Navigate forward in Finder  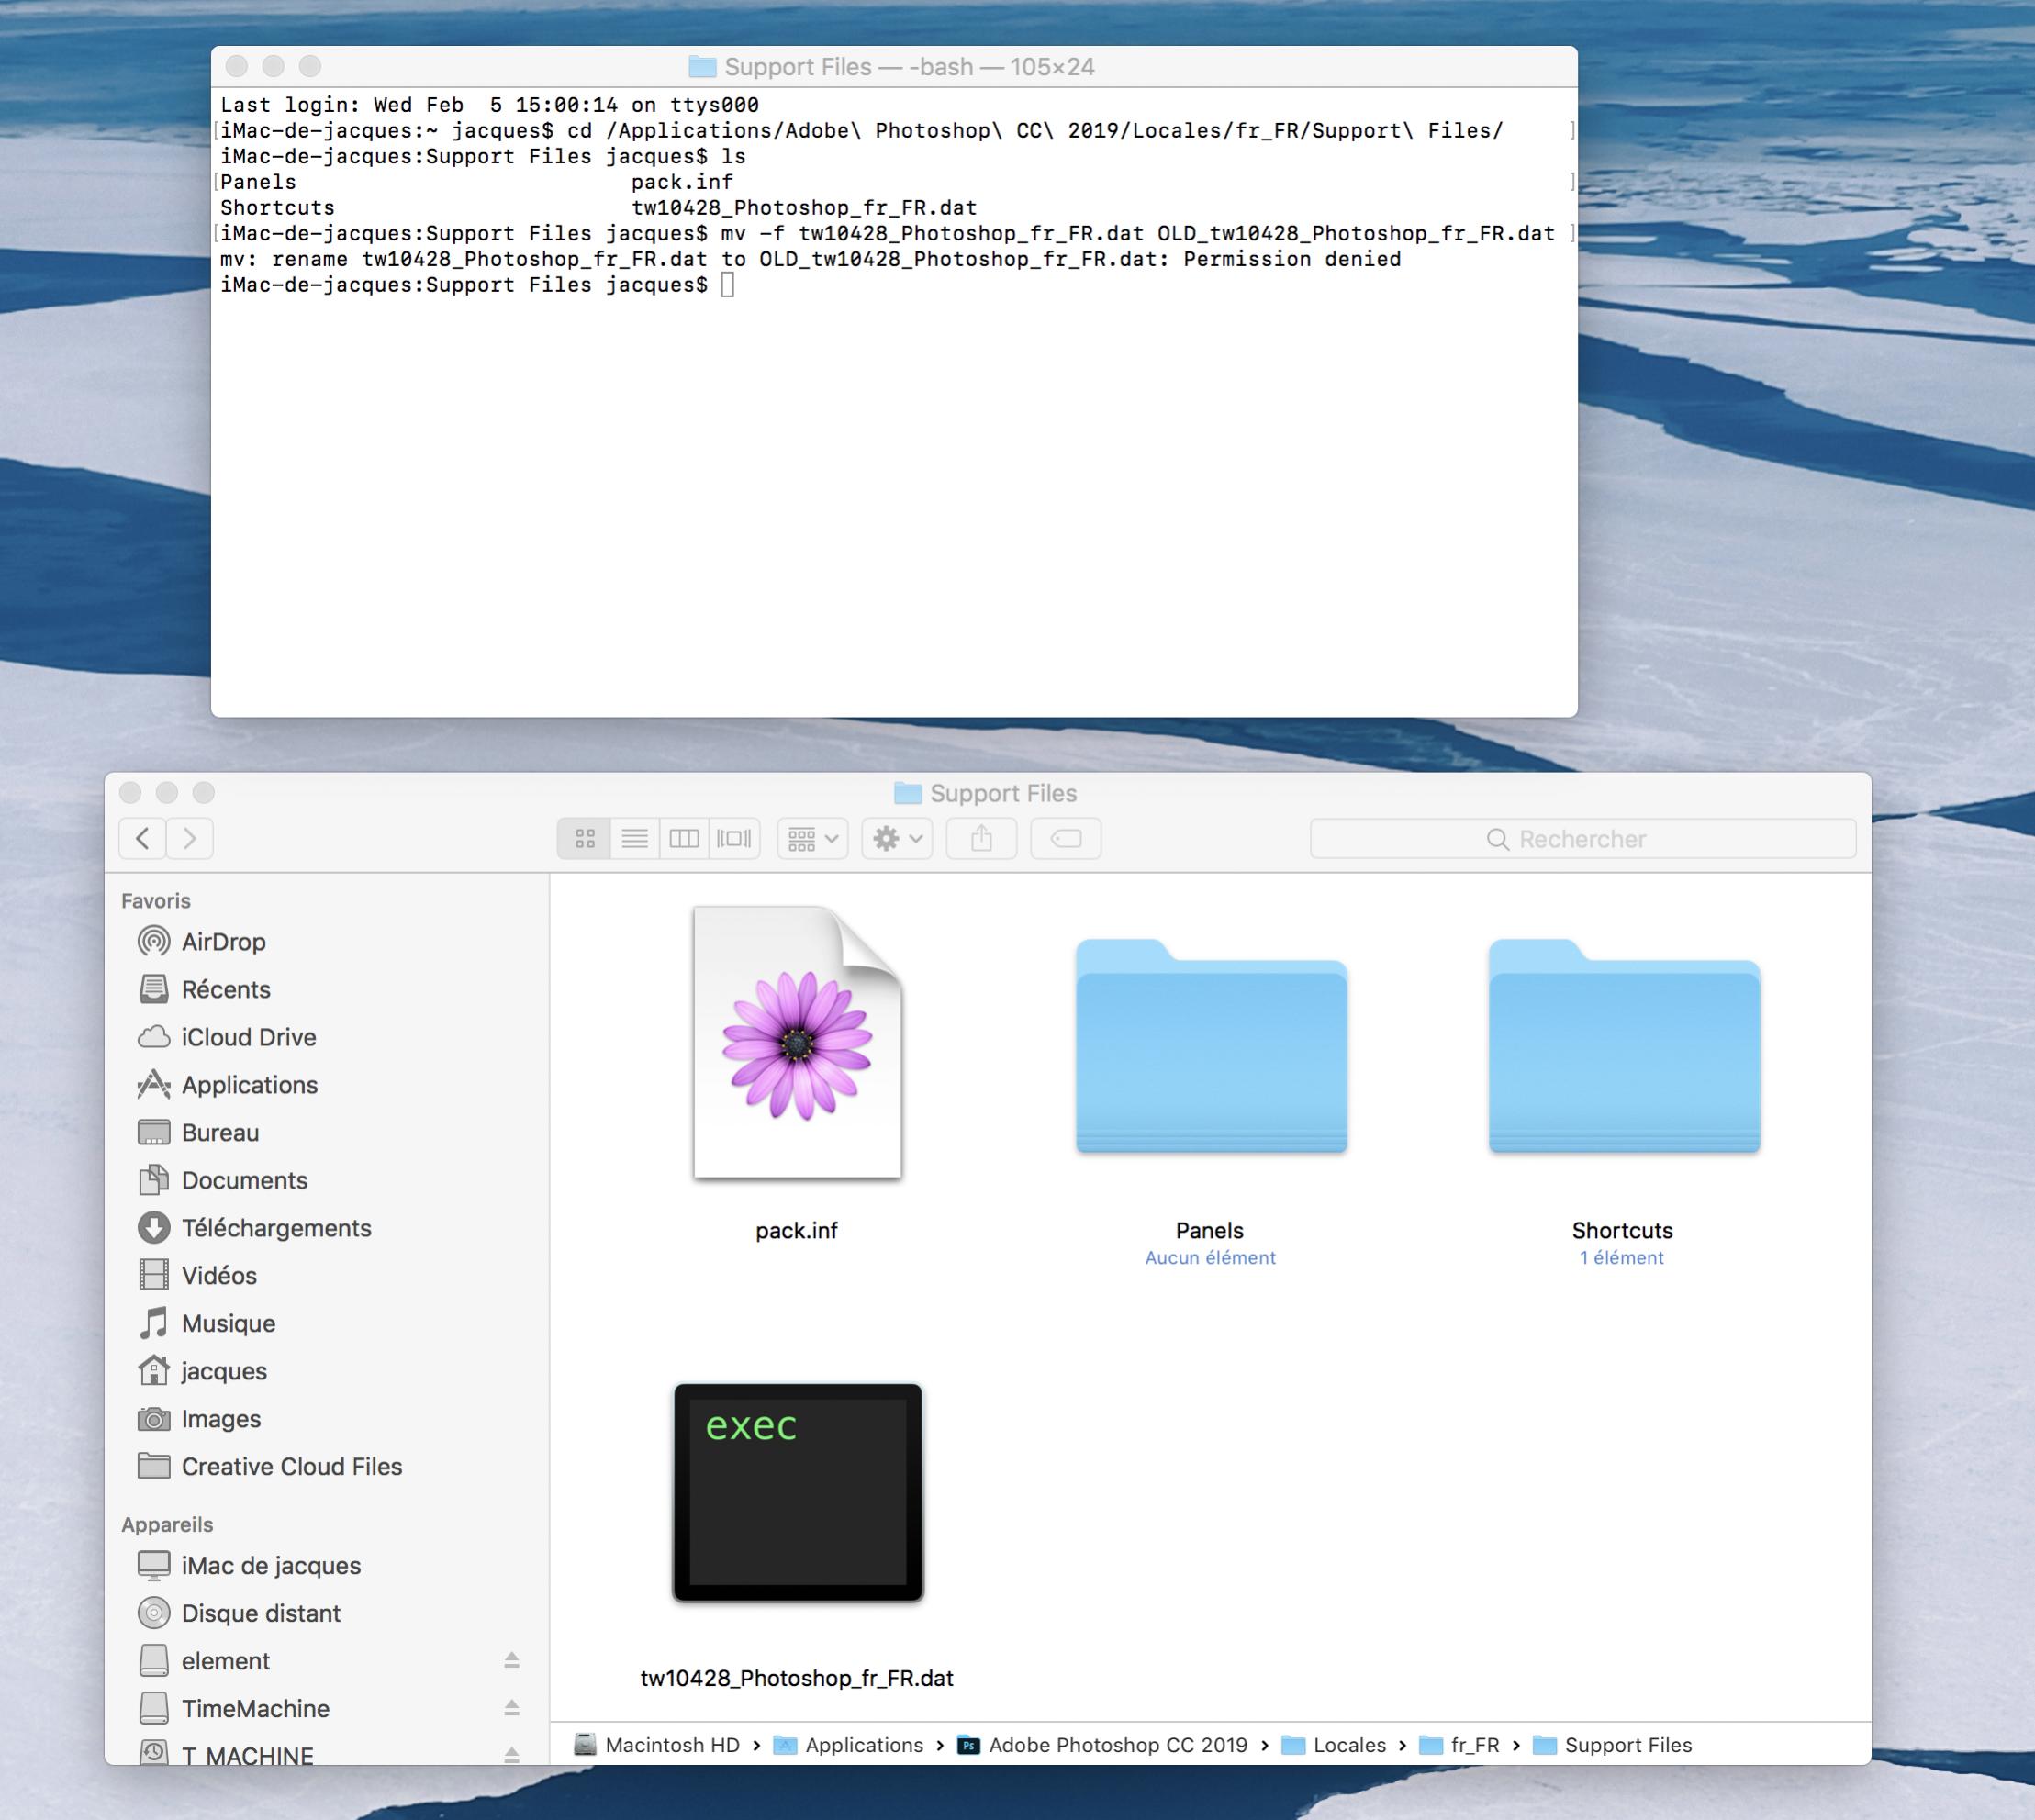click(190, 838)
